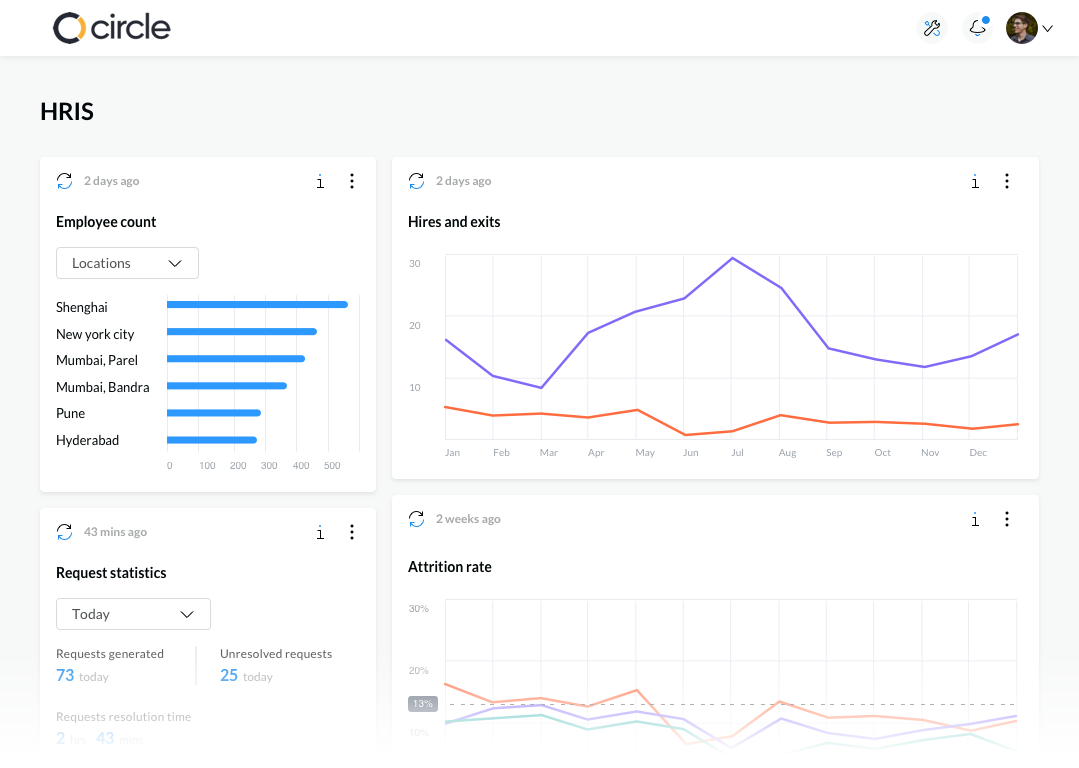This screenshot has height=768, width=1079.
Task: Open the tools icon in top bar
Action: click(x=932, y=28)
